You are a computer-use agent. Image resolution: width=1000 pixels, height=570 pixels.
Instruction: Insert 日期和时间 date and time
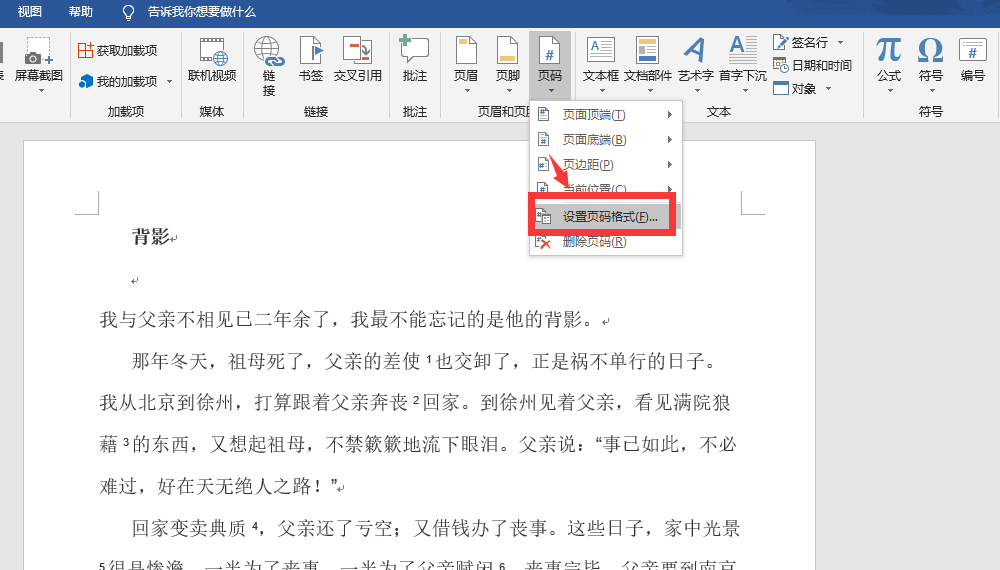coord(812,65)
